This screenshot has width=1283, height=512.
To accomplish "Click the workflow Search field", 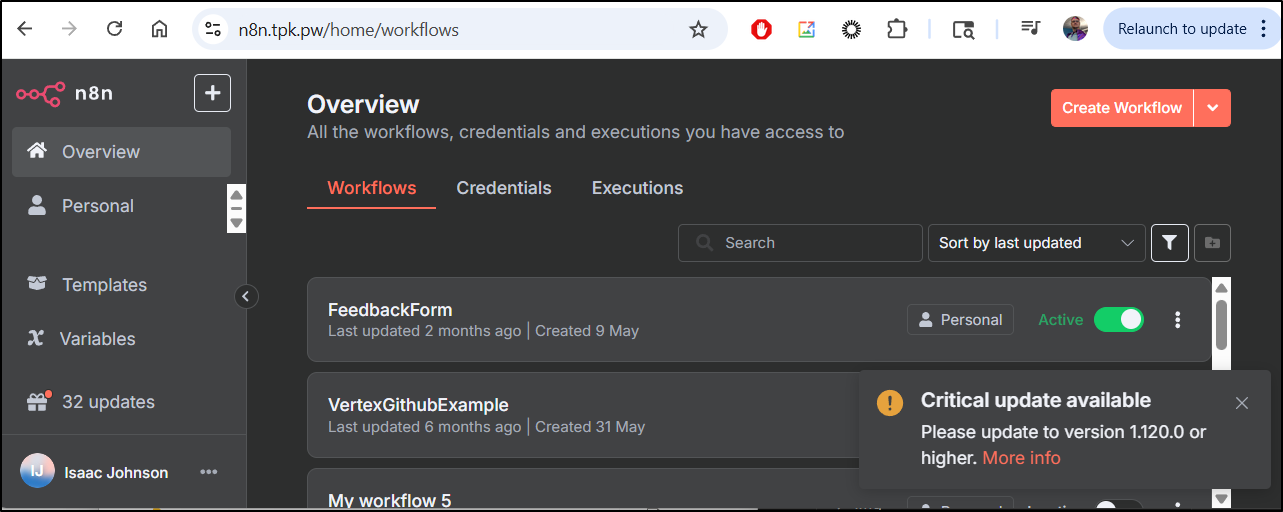I will (x=800, y=243).
